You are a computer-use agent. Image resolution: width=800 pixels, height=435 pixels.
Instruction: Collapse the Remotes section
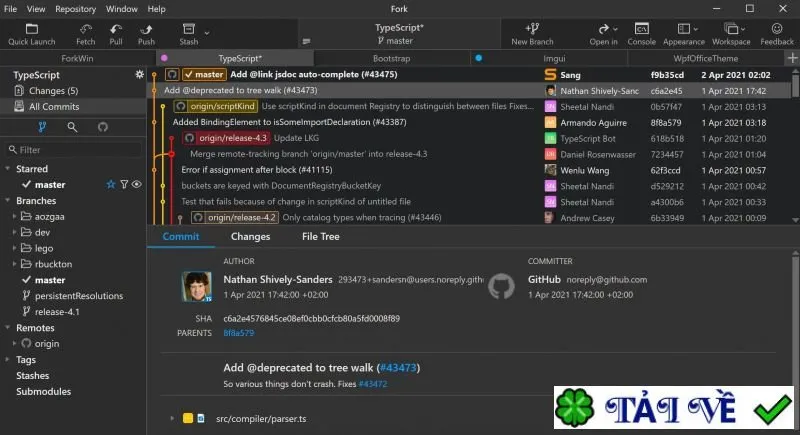point(8,327)
